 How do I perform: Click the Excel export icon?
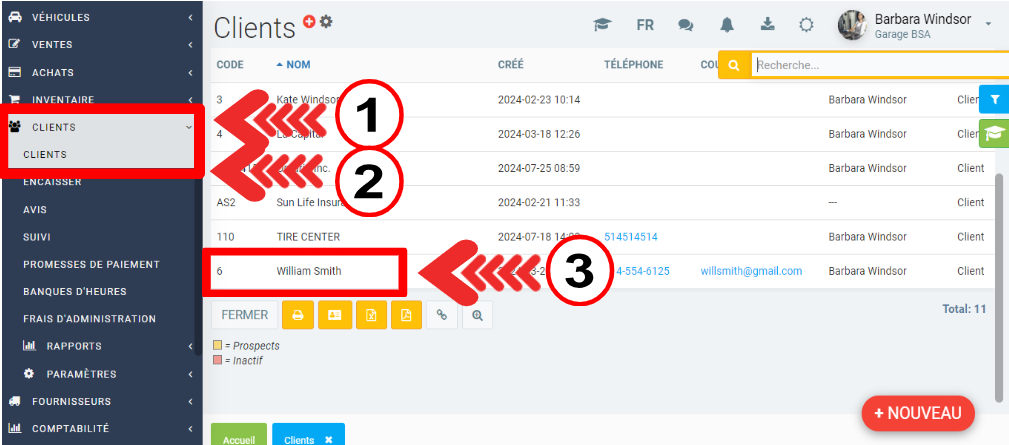(x=370, y=314)
